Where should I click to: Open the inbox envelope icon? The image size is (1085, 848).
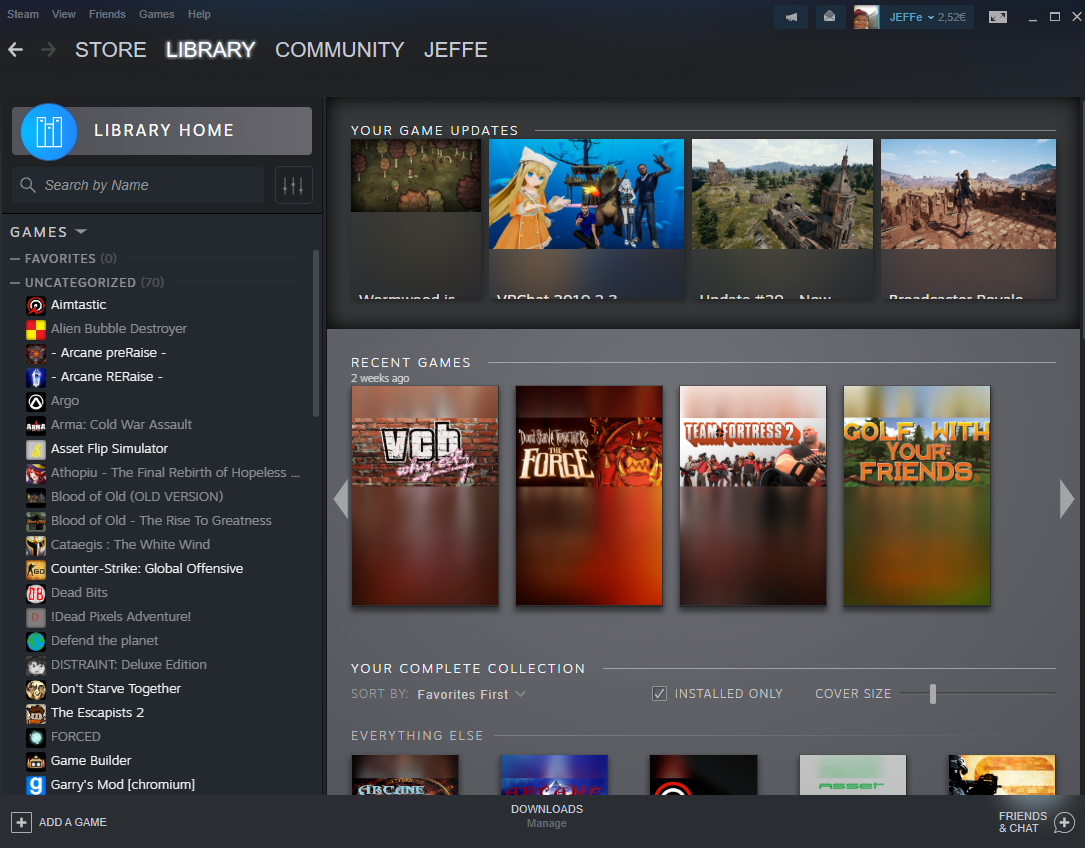[829, 17]
